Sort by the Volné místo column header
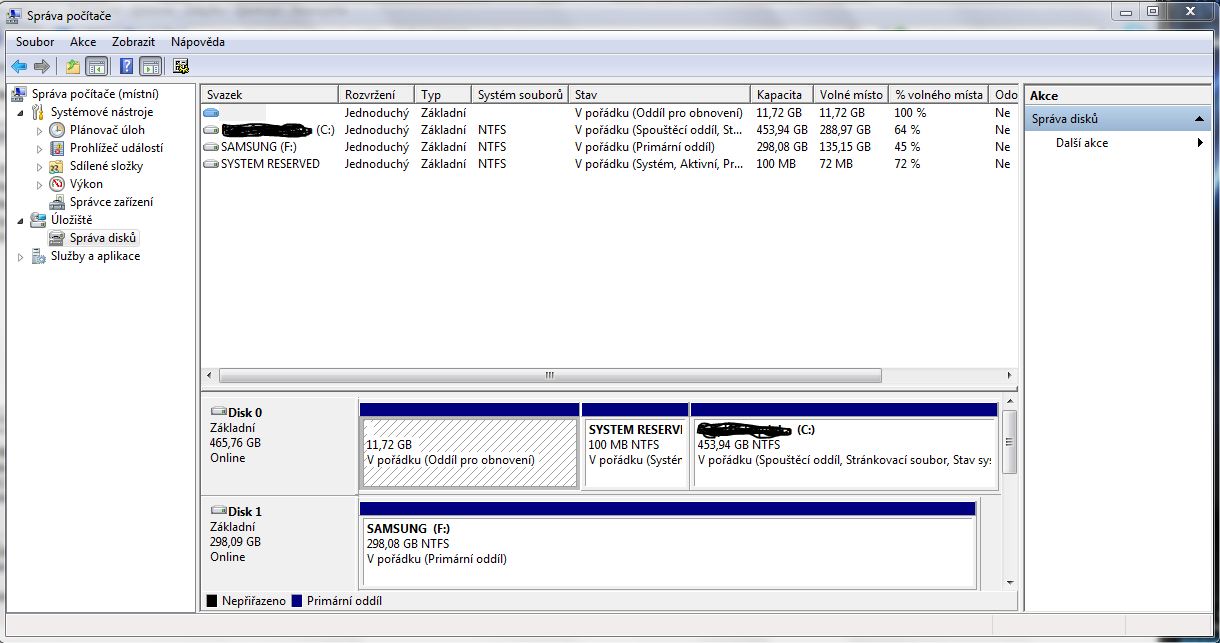1220x643 pixels. click(851, 95)
